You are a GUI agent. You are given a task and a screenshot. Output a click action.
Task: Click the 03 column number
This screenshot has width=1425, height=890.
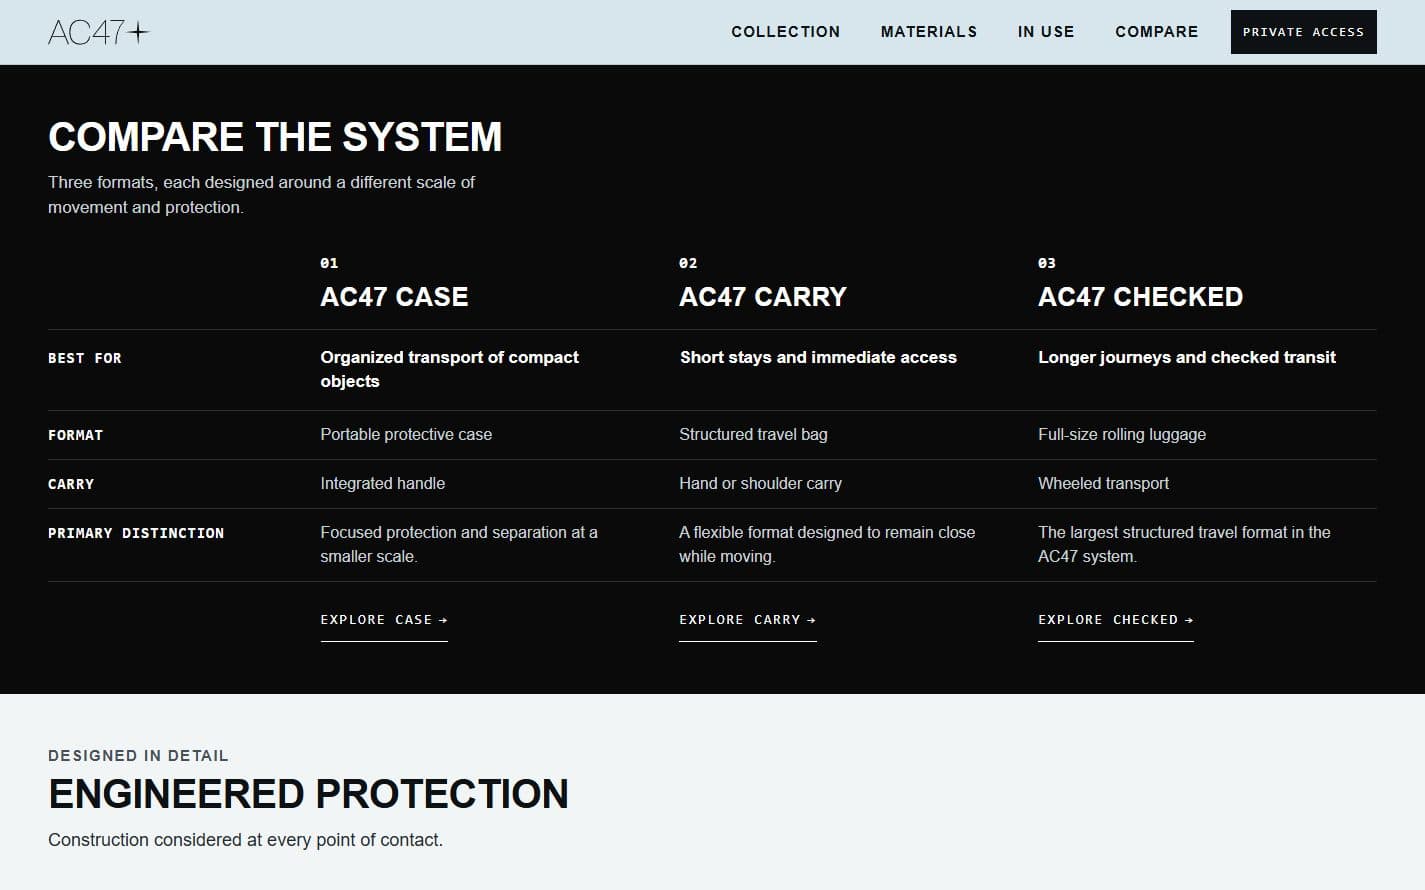click(1047, 263)
